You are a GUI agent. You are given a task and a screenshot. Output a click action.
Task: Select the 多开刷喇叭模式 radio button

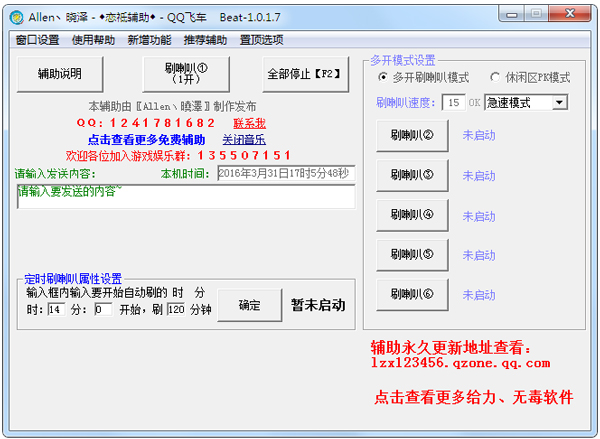[x=384, y=78]
